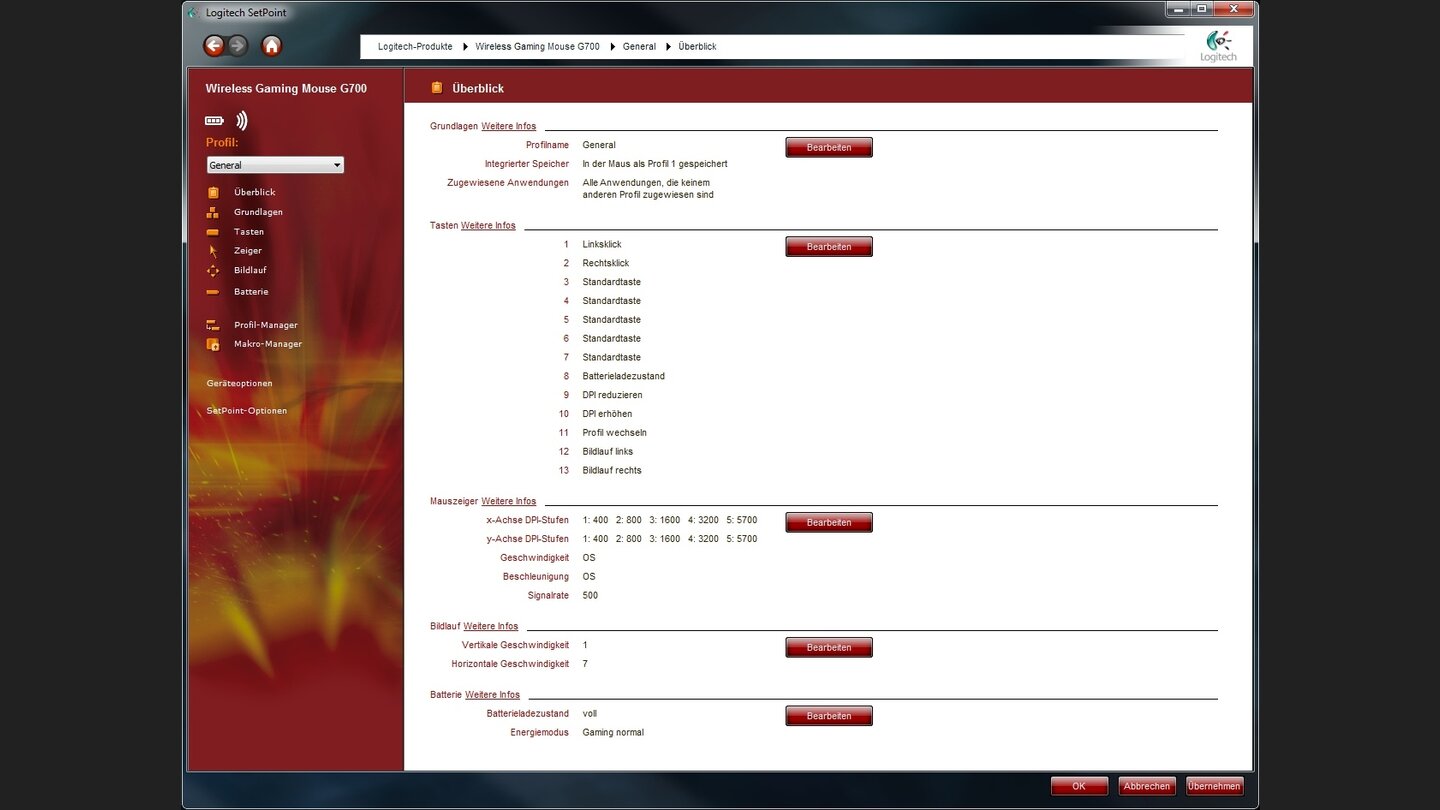
Task: Click the battery level icon in the sidebar
Action: click(x=215, y=121)
